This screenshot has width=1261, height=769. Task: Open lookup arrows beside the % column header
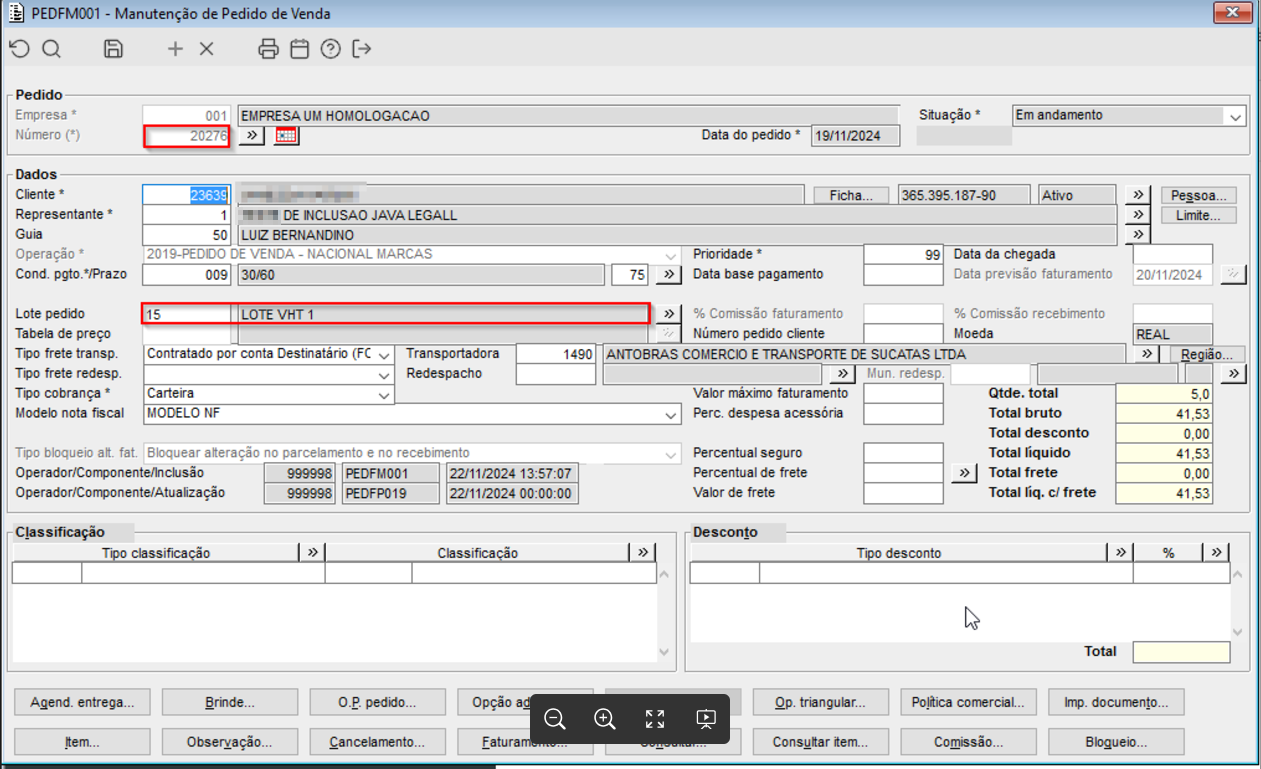[x=1217, y=553]
